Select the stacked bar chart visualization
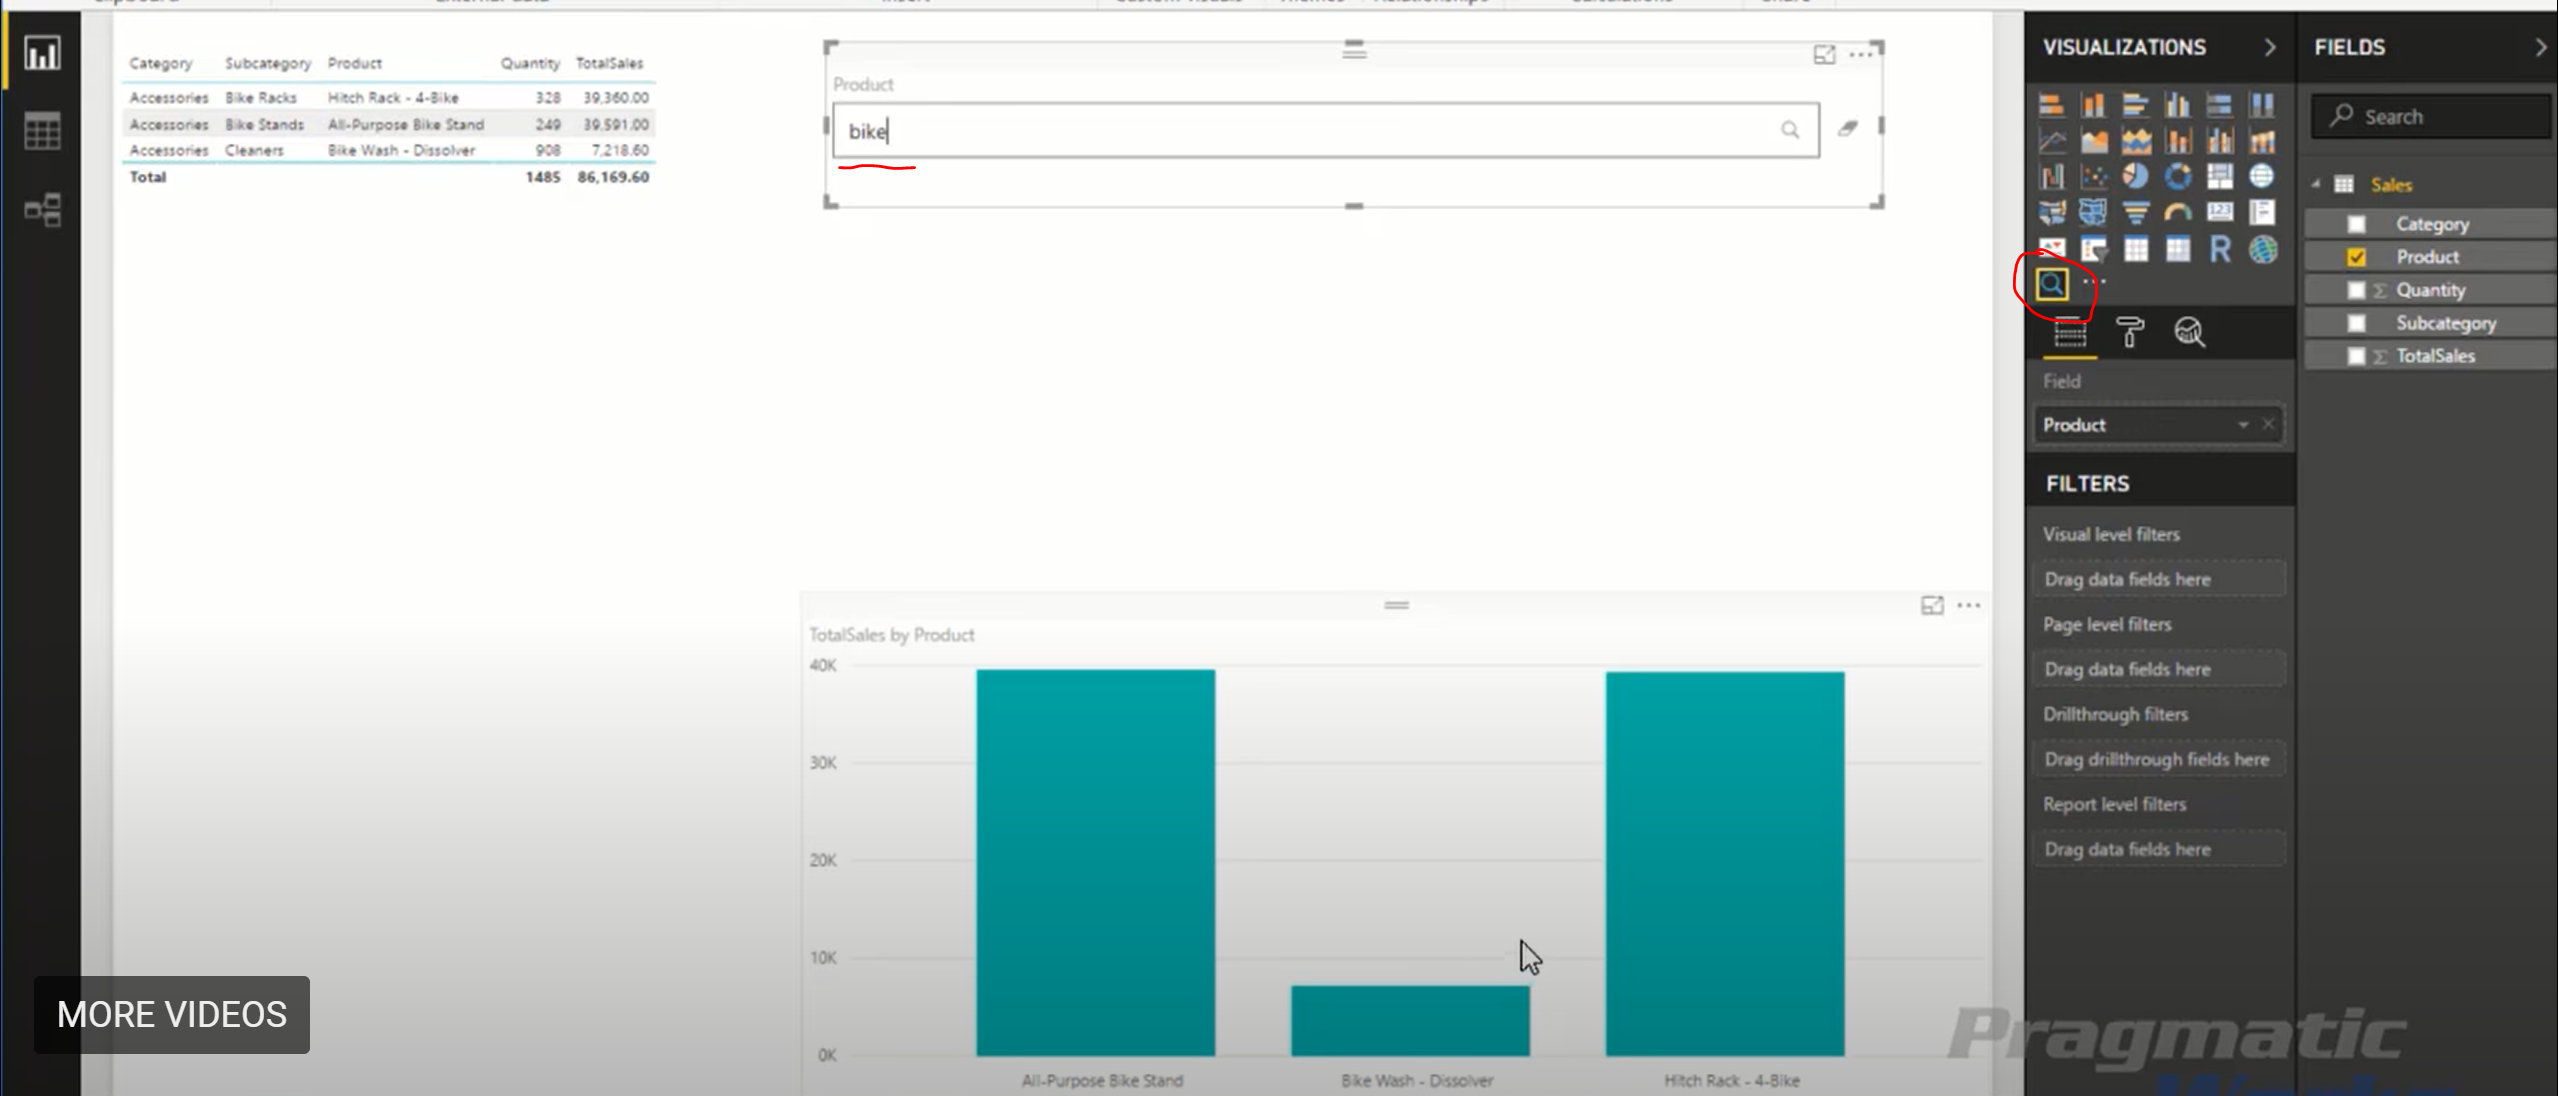The image size is (2558, 1096). click(x=2051, y=105)
